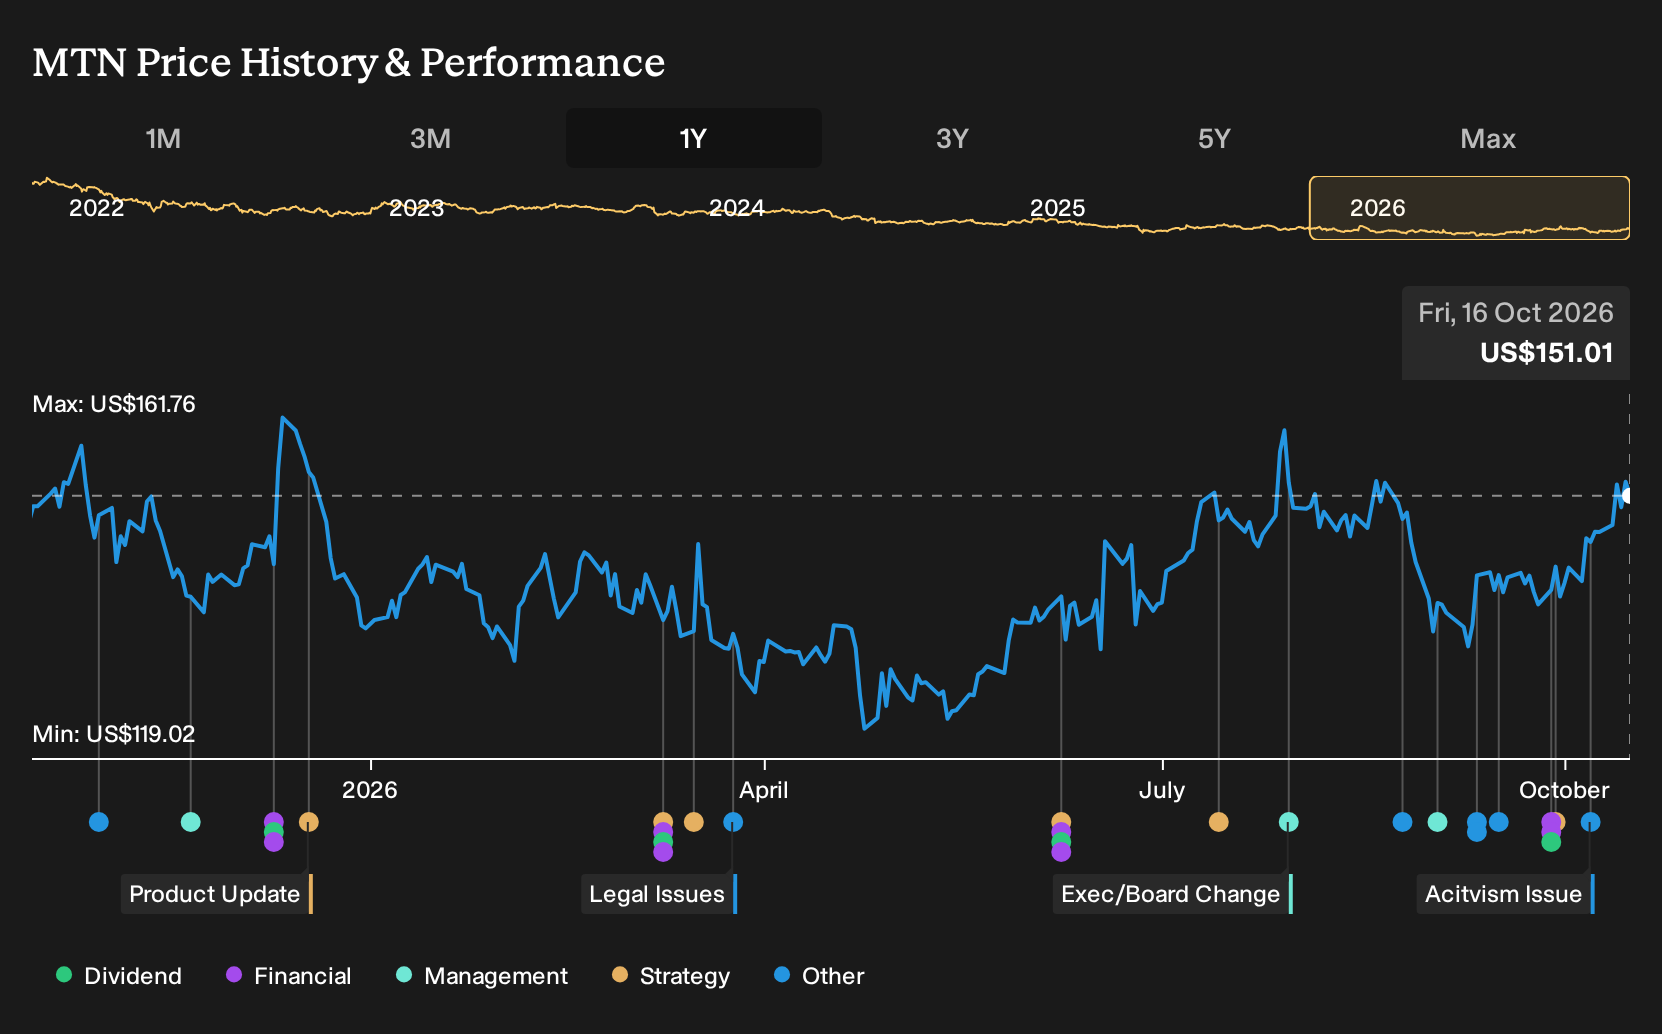Click the blue dot above Legal Issues label
1662x1034 pixels.
pos(733,822)
